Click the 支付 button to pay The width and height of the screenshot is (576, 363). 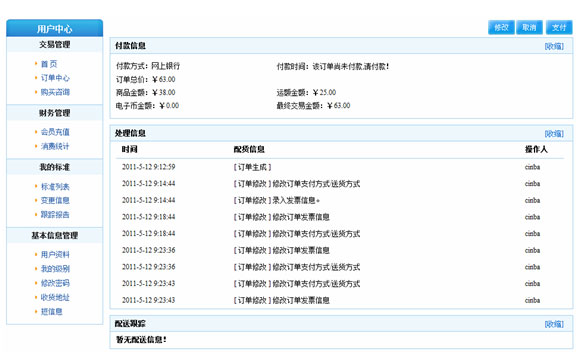click(559, 28)
